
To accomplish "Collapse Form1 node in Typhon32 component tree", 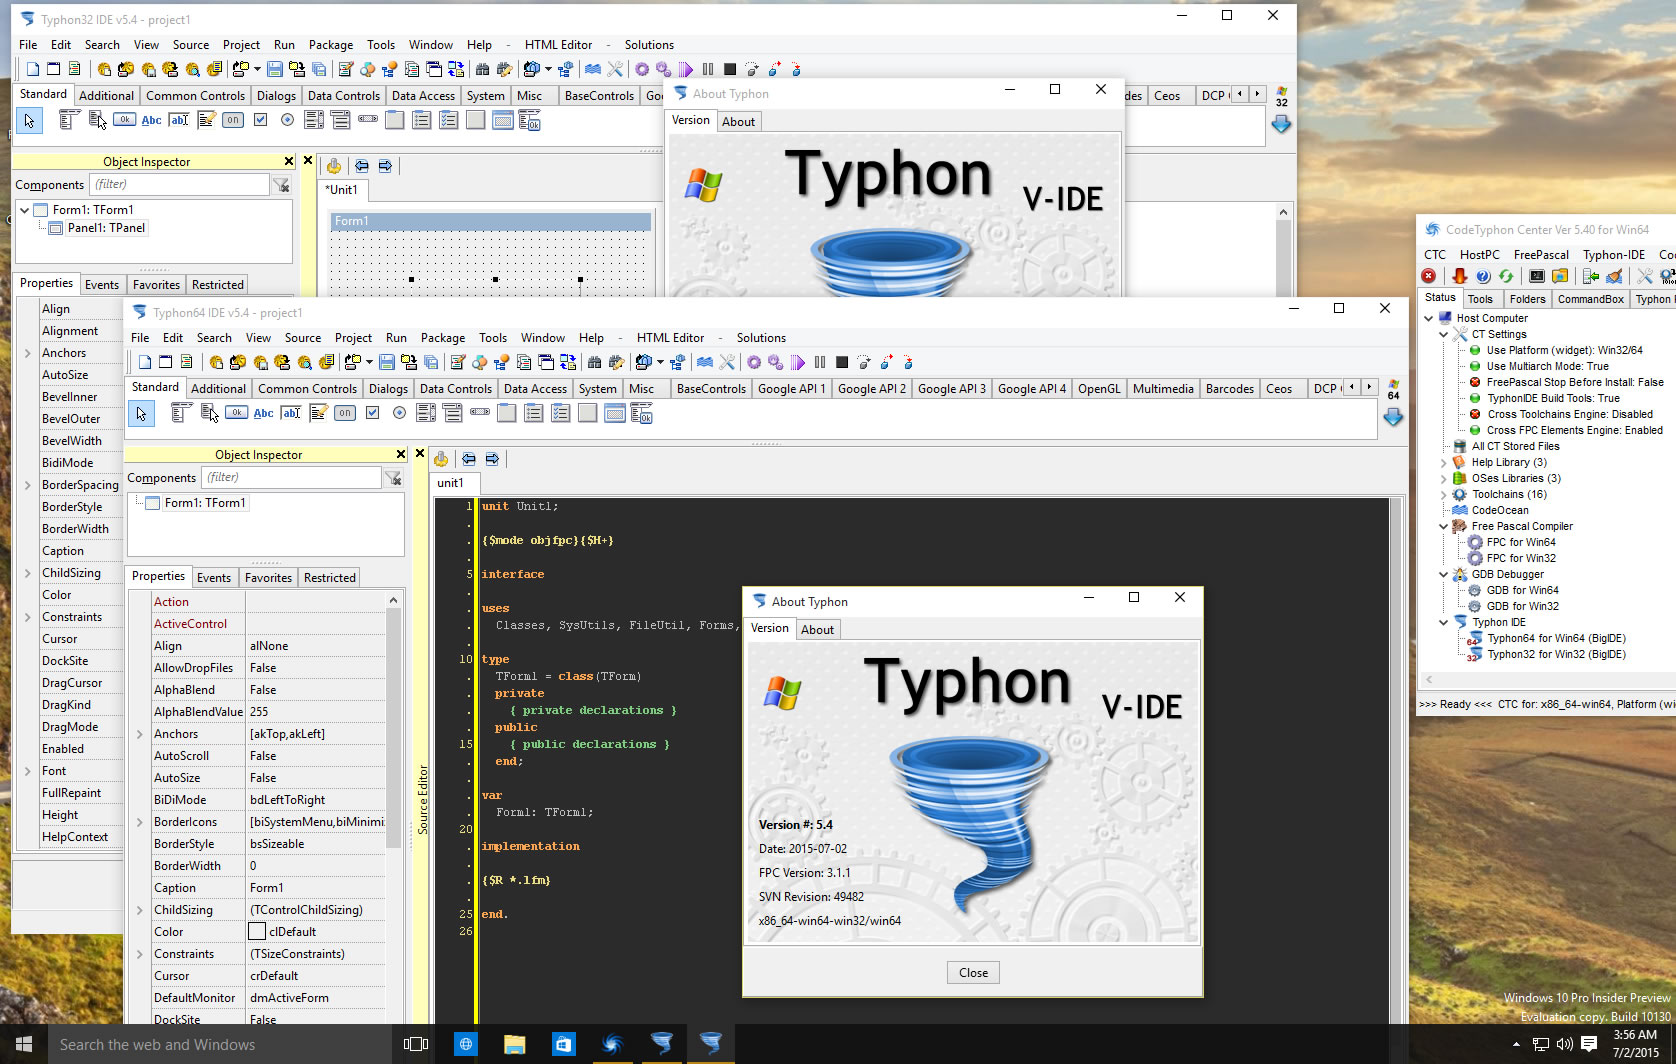I will [x=25, y=210].
